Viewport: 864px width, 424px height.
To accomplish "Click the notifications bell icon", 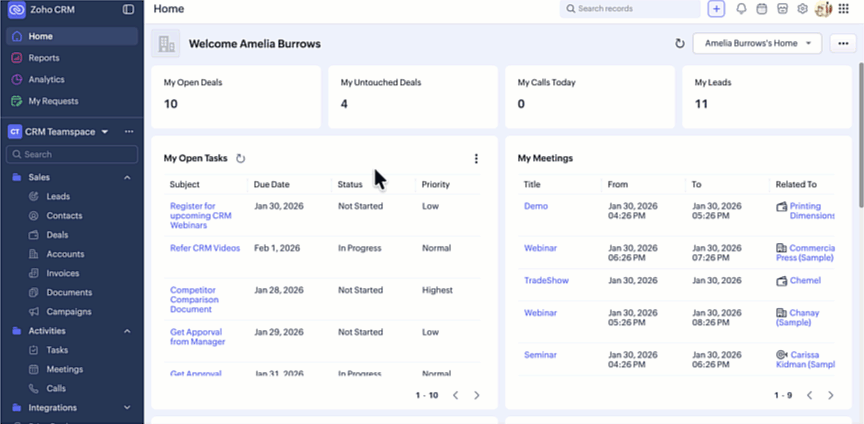I will pyautogui.click(x=741, y=9).
